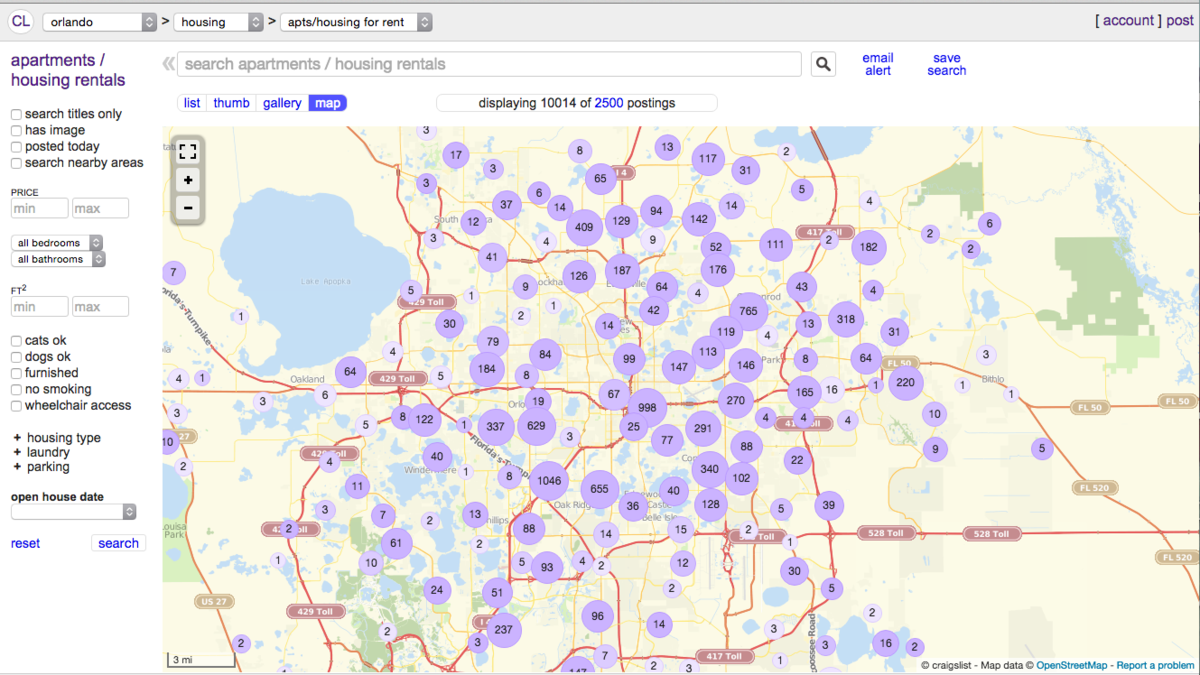Check the cats ok option
1200x675 pixels.
[16, 341]
